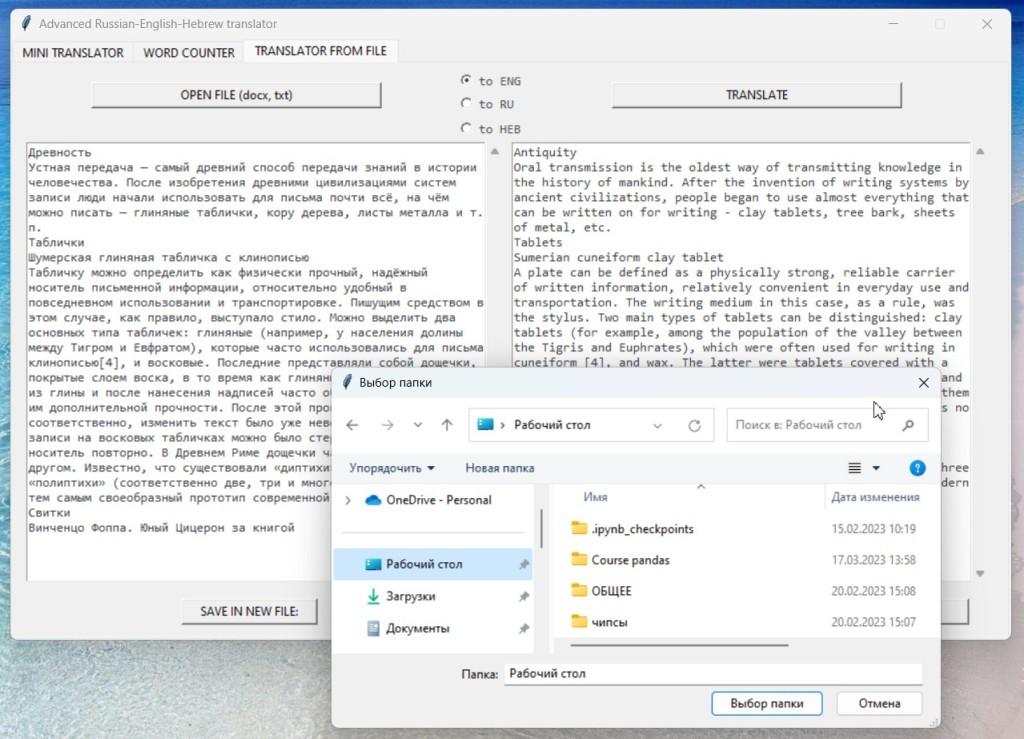Click navigation pane vertical scrollbar
1024x739 pixels.
(x=541, y=529)
